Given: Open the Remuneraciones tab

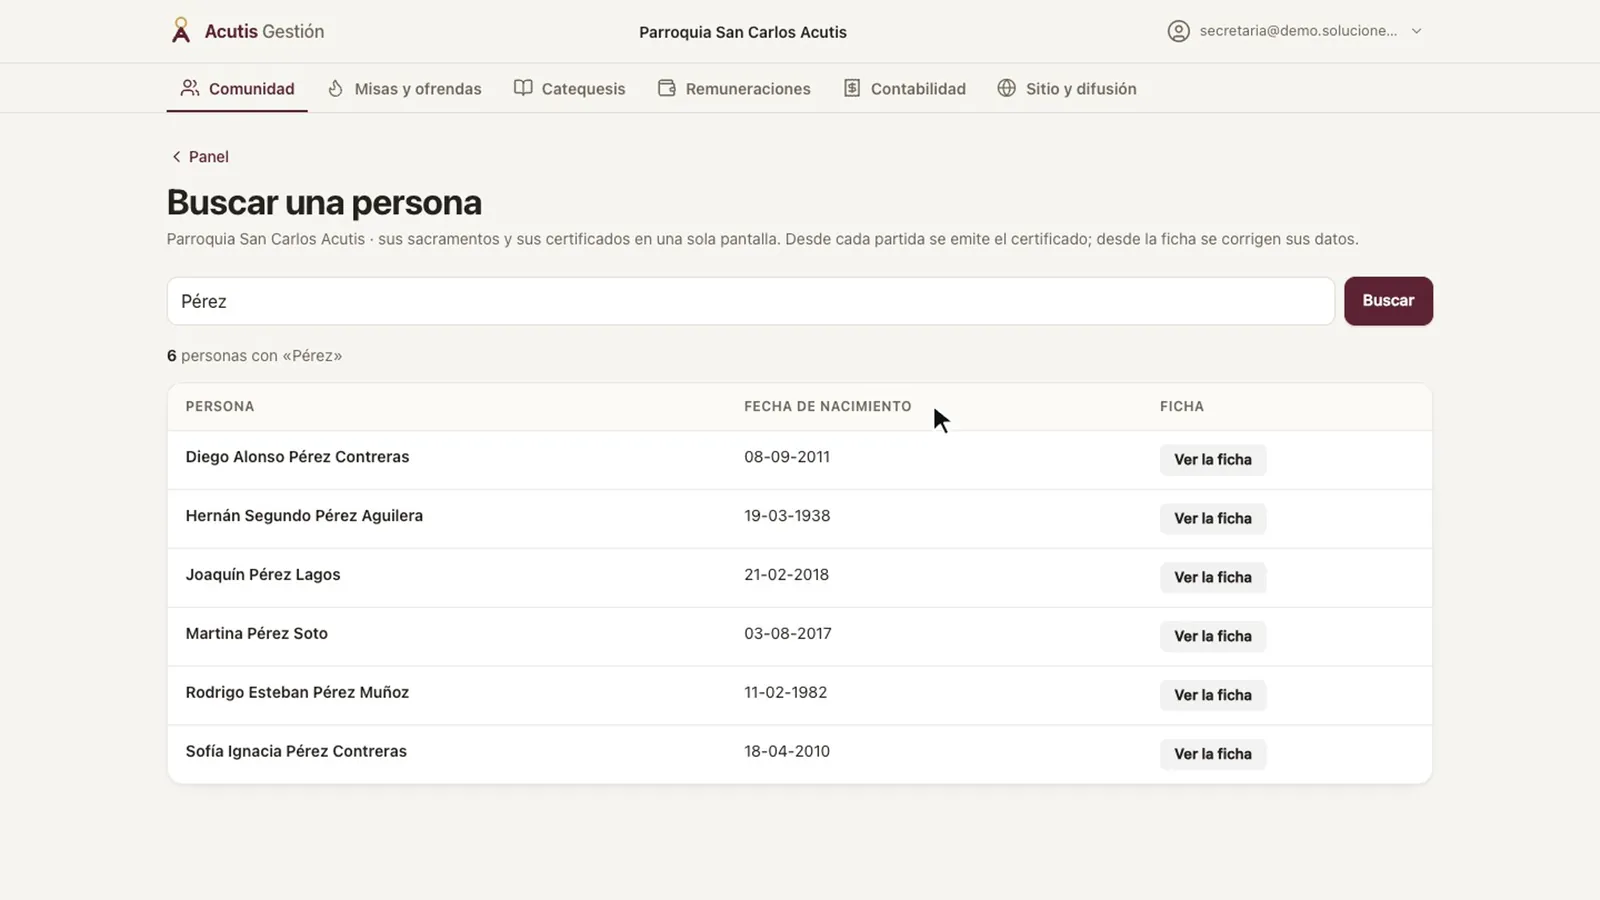Looking at the screenshot, I should (x=734, y=88).
